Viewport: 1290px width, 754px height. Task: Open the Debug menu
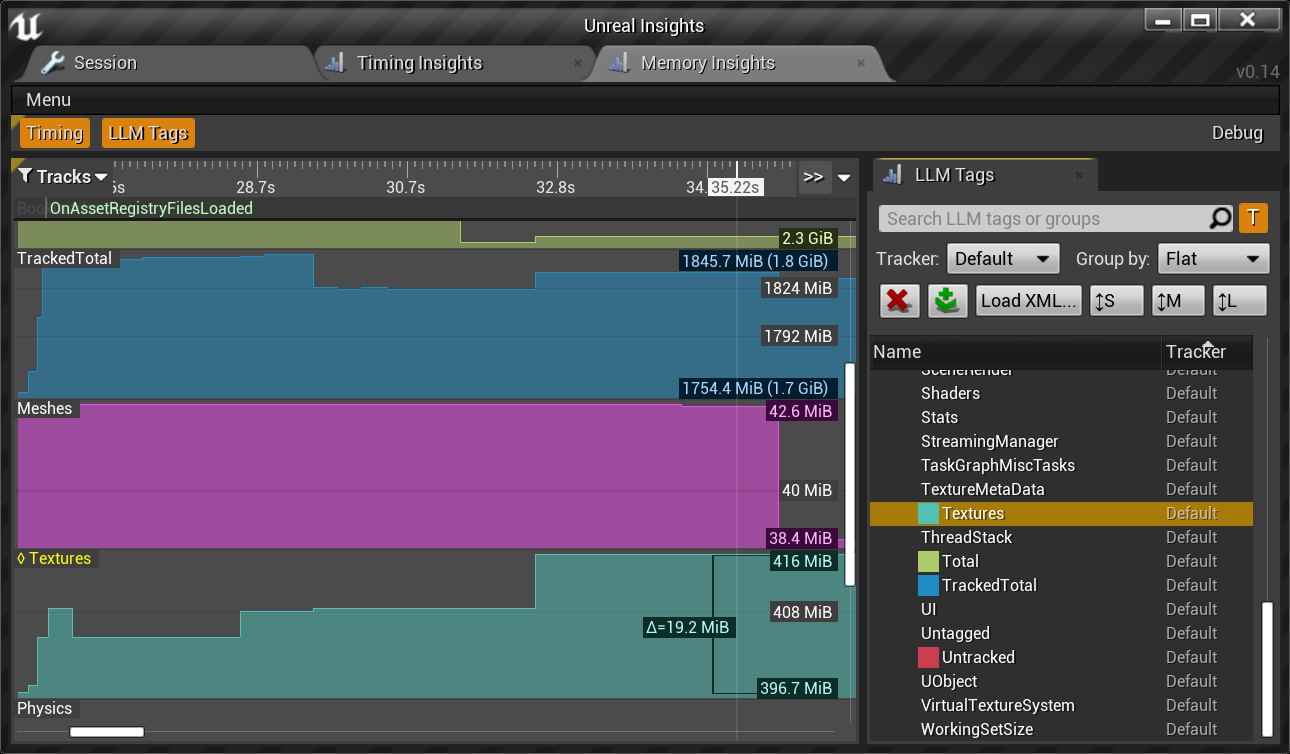[1237, 133]
